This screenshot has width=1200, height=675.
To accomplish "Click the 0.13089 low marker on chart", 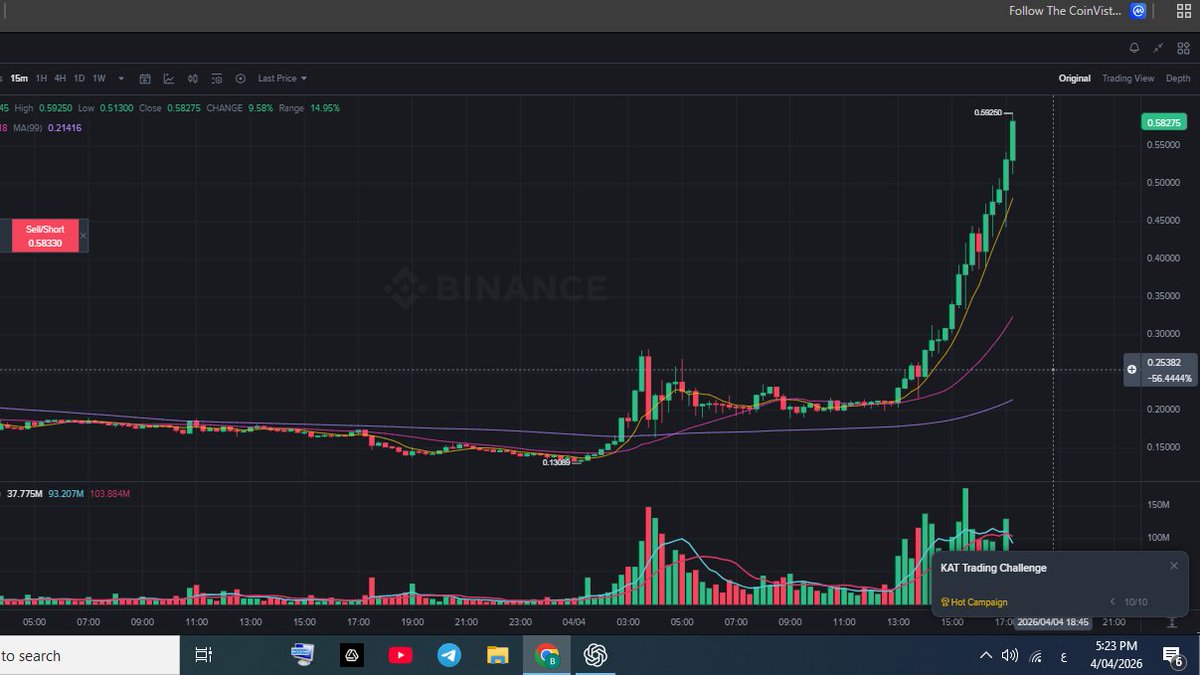I will [556, 462].
